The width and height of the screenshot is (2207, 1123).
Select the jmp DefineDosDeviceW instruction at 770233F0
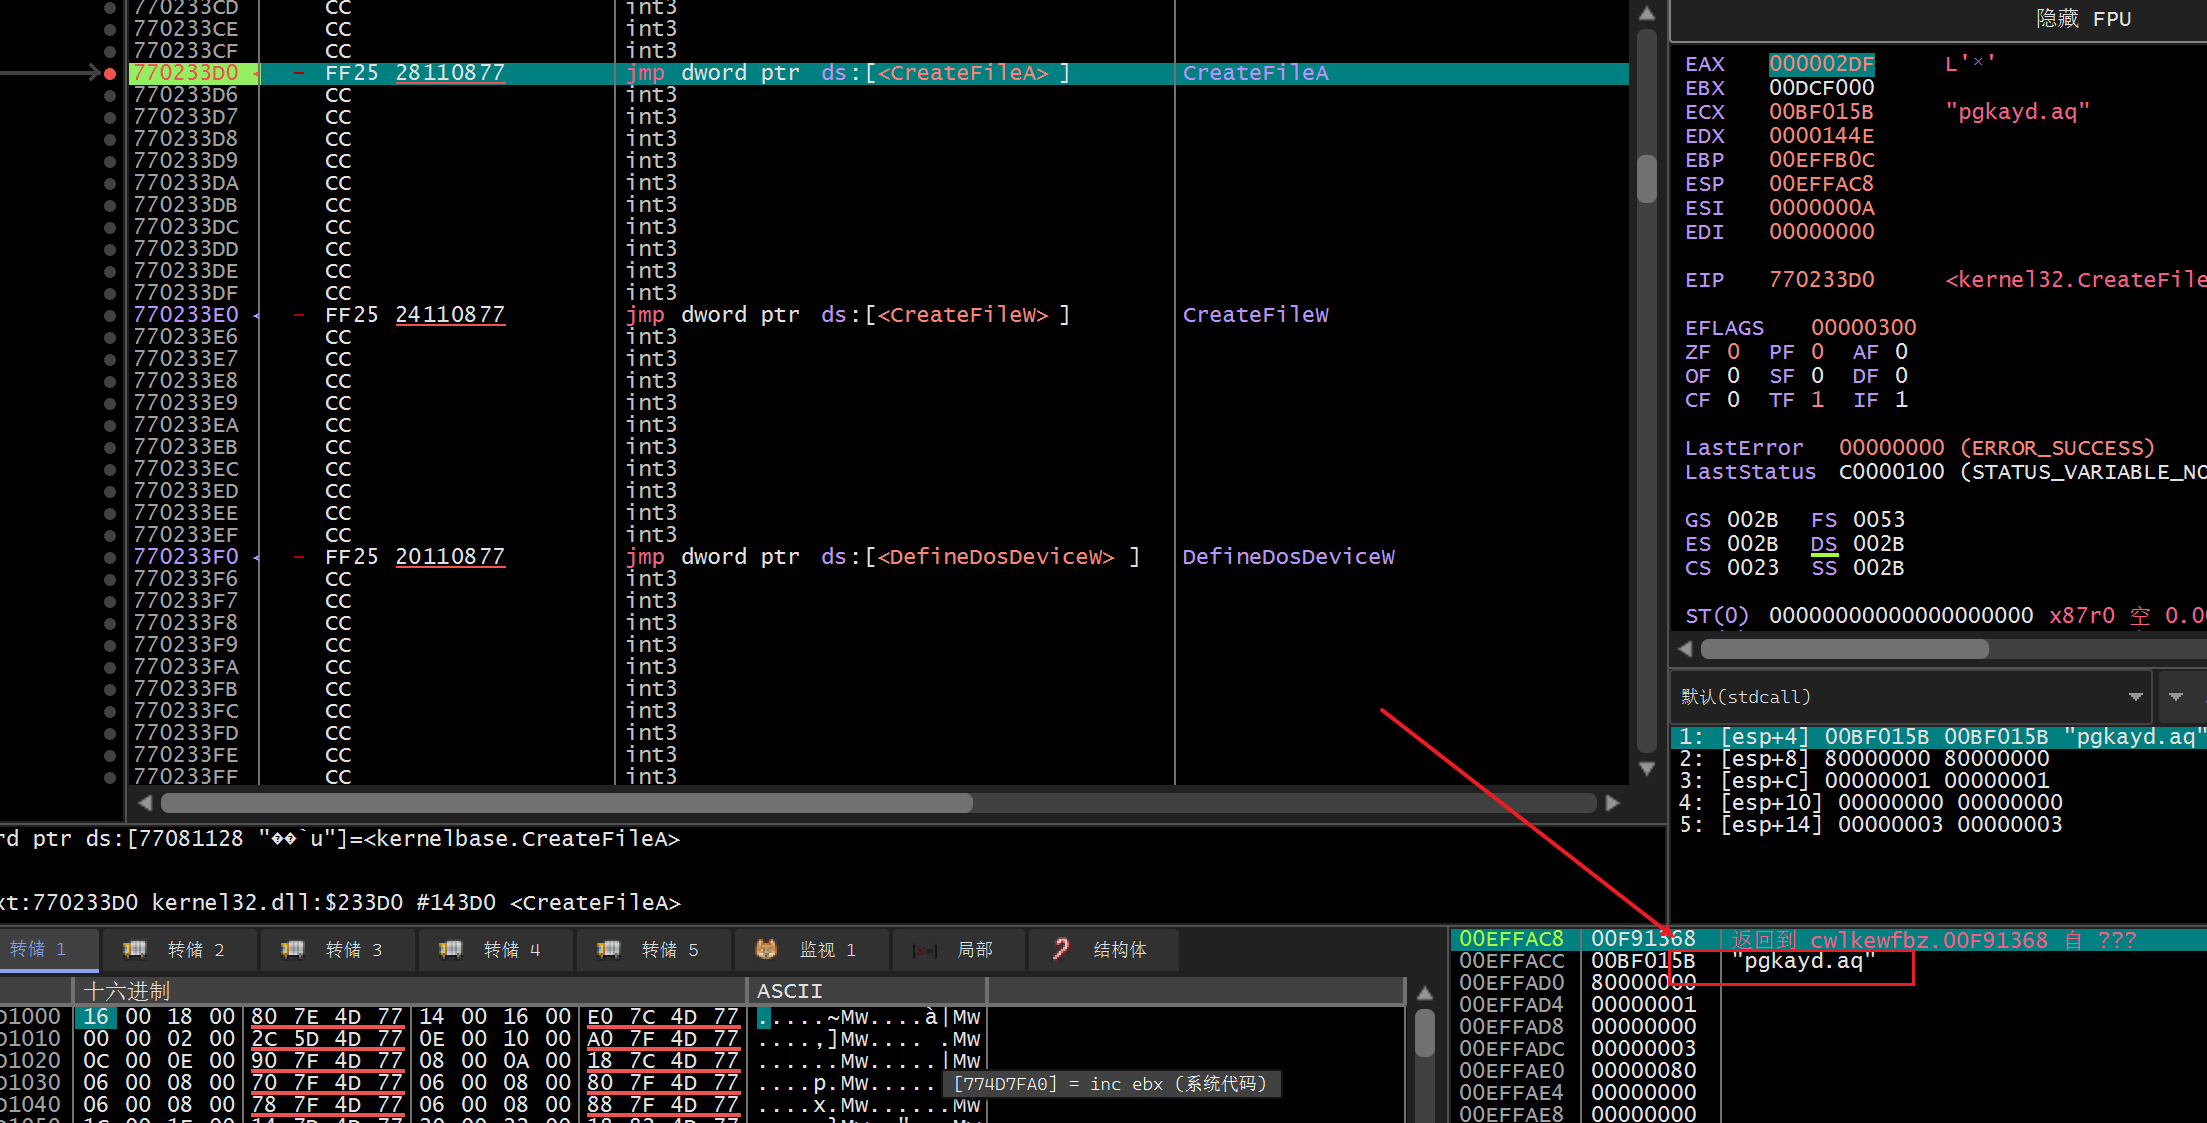click(x=882, y=557)
